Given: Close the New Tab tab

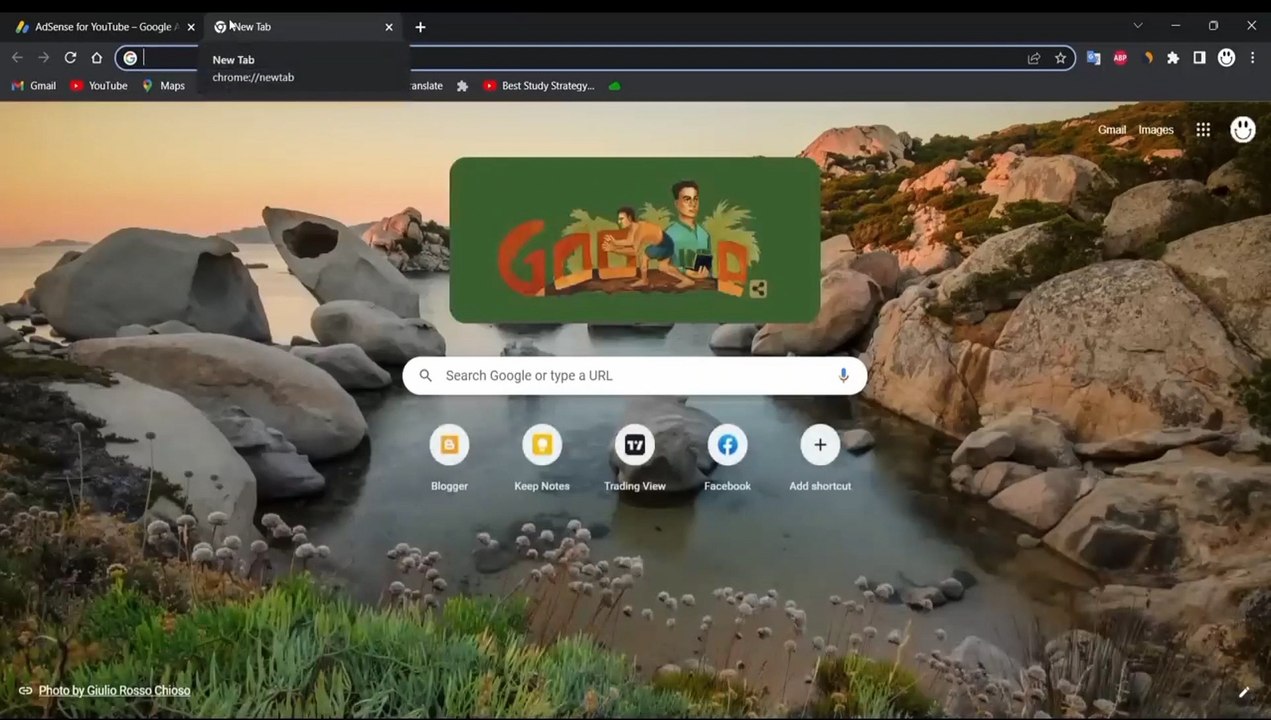Looking at the screenshot, I should [389, 27].
